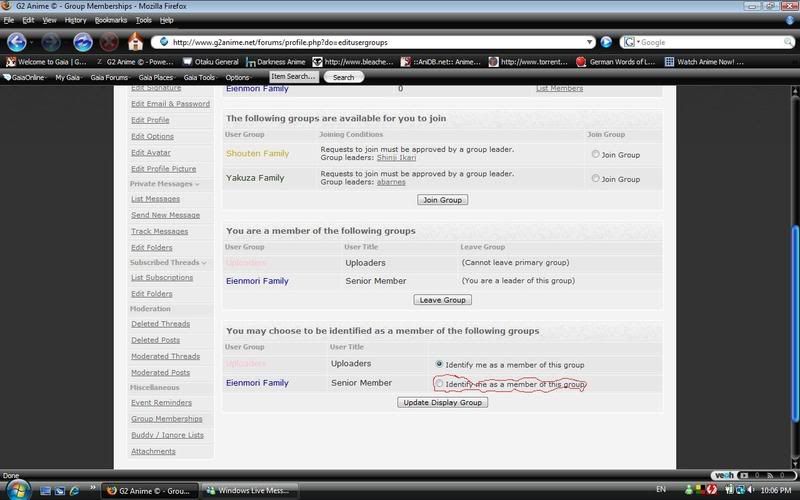Open the Edit Avatar sidebar link
This screenshot has width=800, height=500.
click(x=151, y=152)
